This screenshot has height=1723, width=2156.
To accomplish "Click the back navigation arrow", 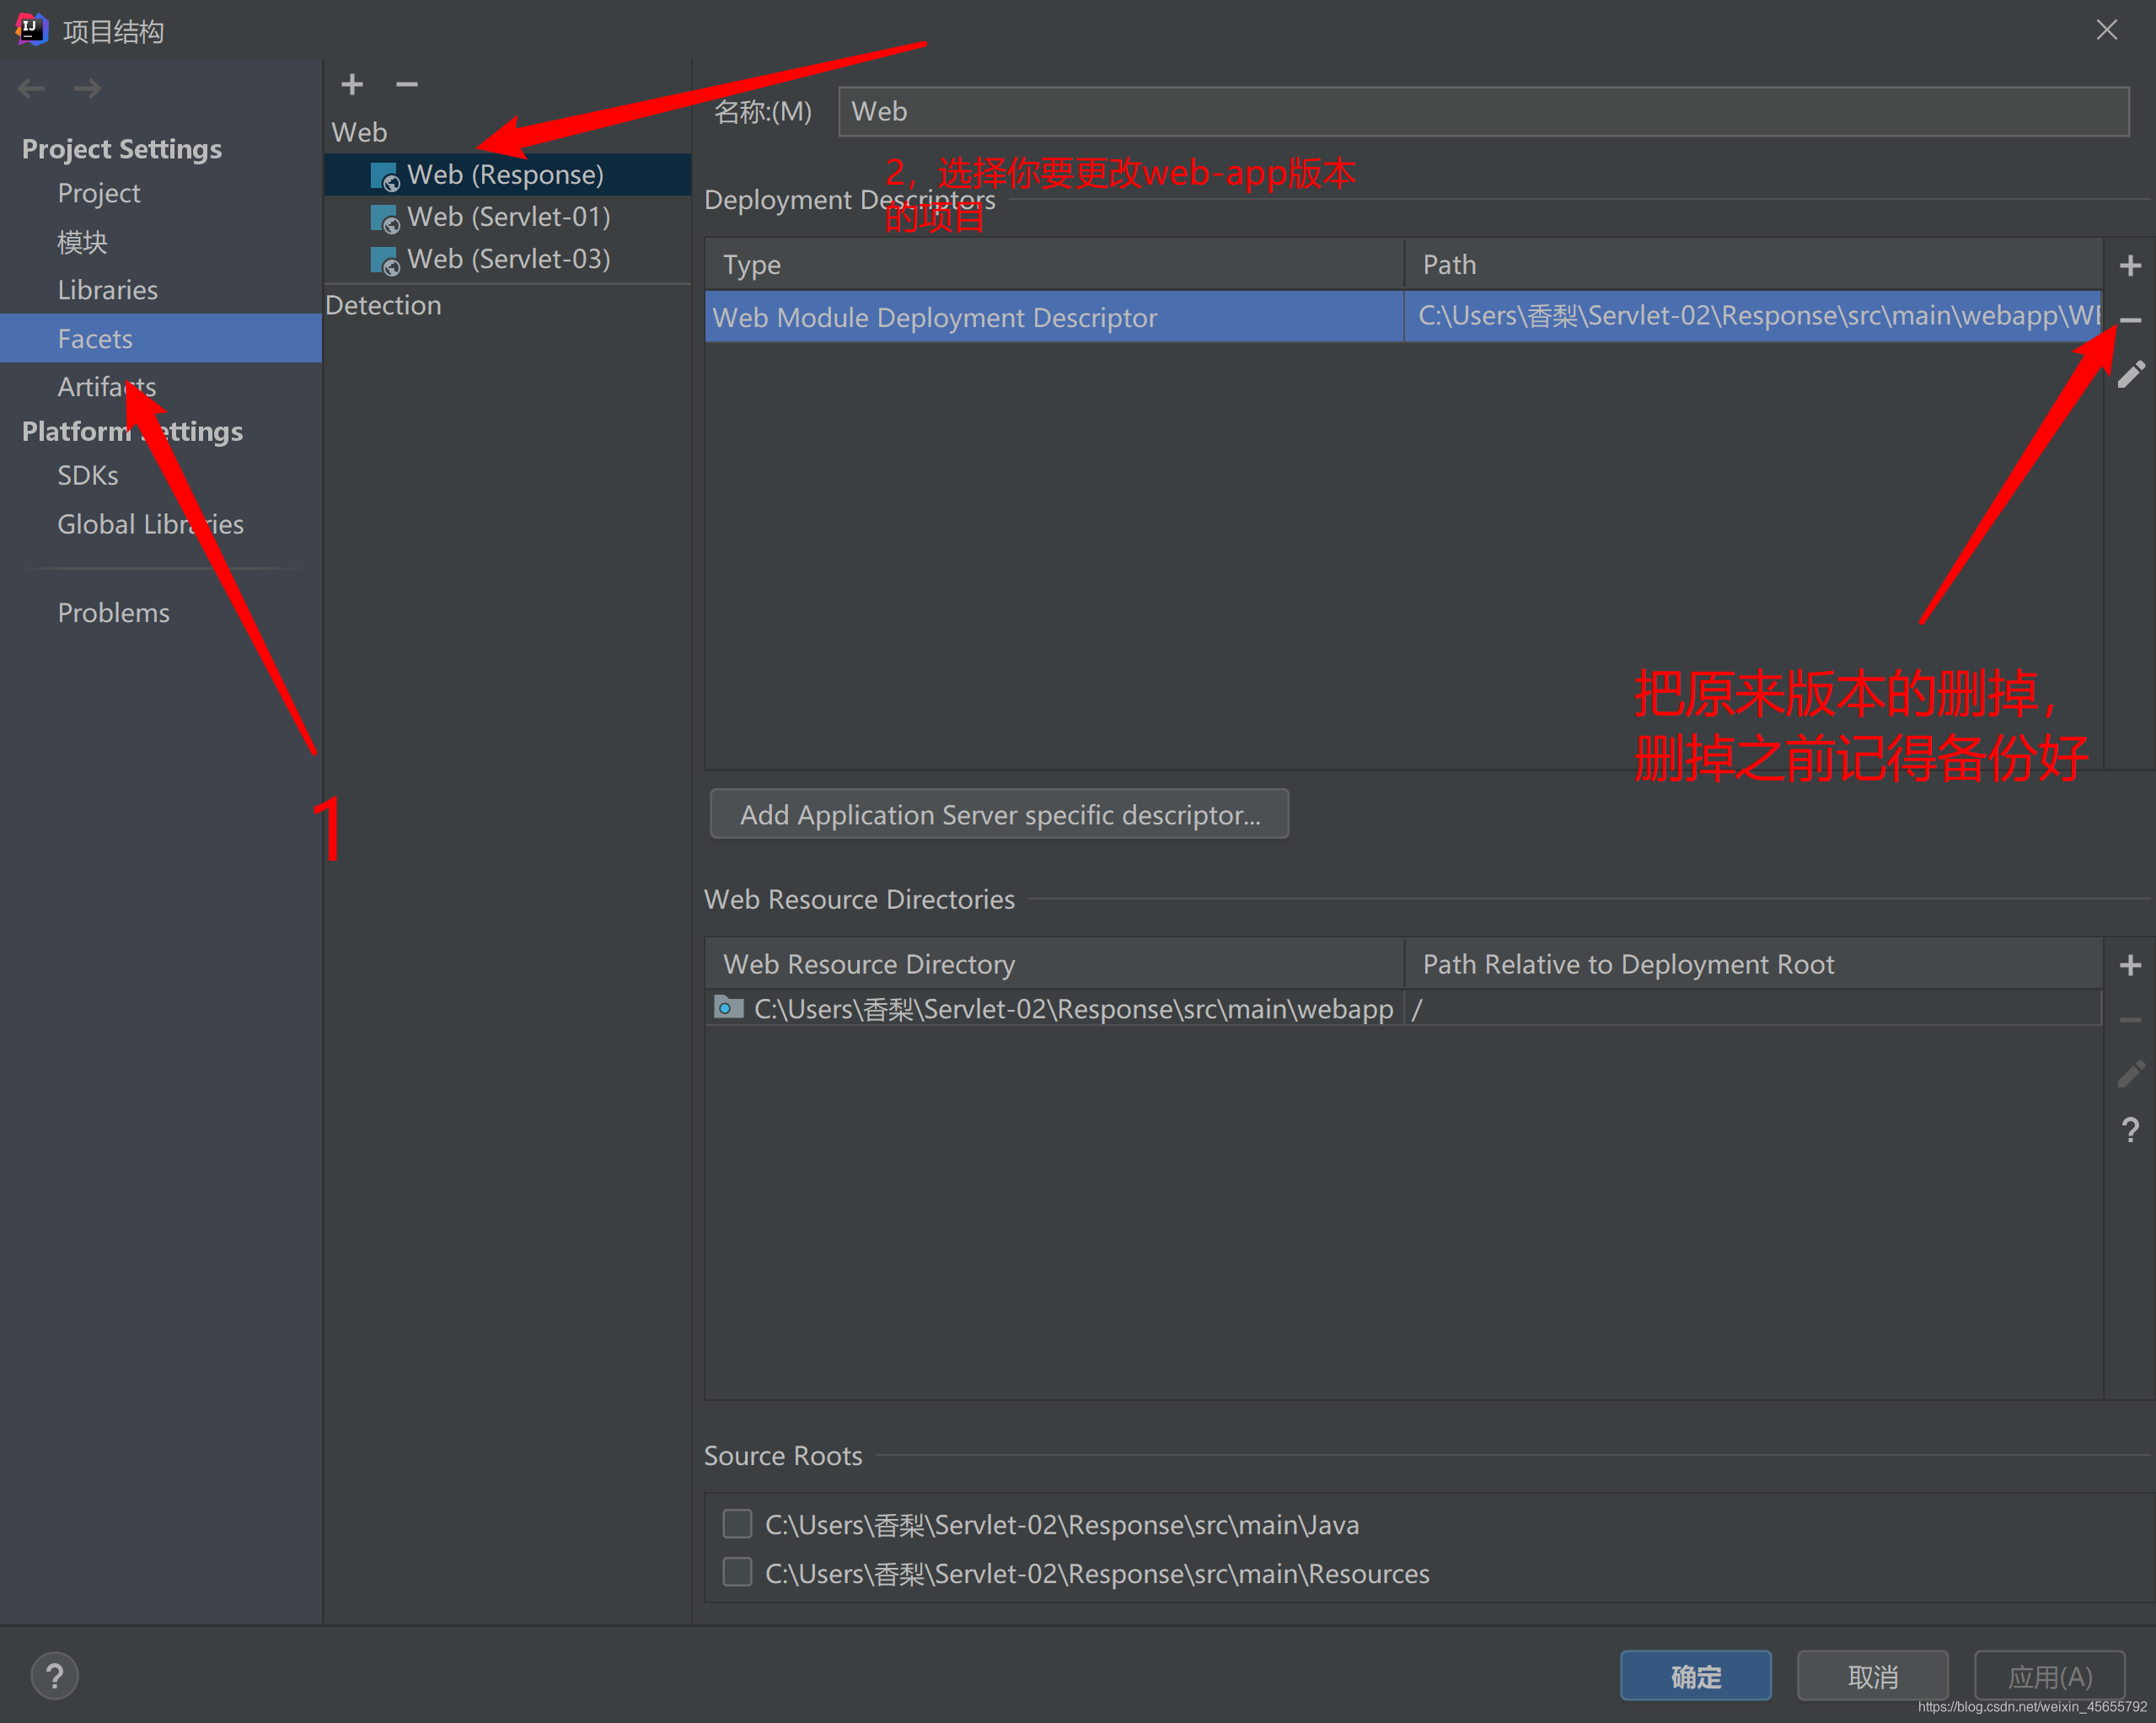I will [x=31, y=88].
